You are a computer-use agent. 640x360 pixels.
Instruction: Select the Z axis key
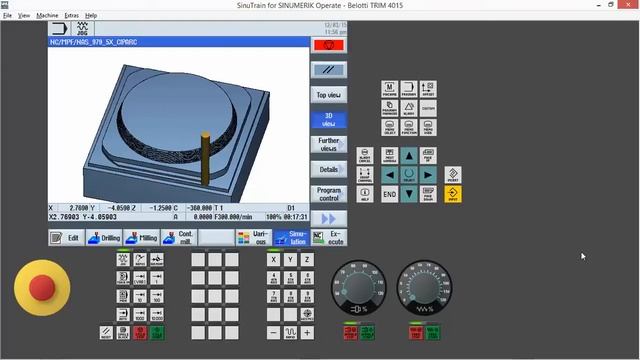point(307,260)
